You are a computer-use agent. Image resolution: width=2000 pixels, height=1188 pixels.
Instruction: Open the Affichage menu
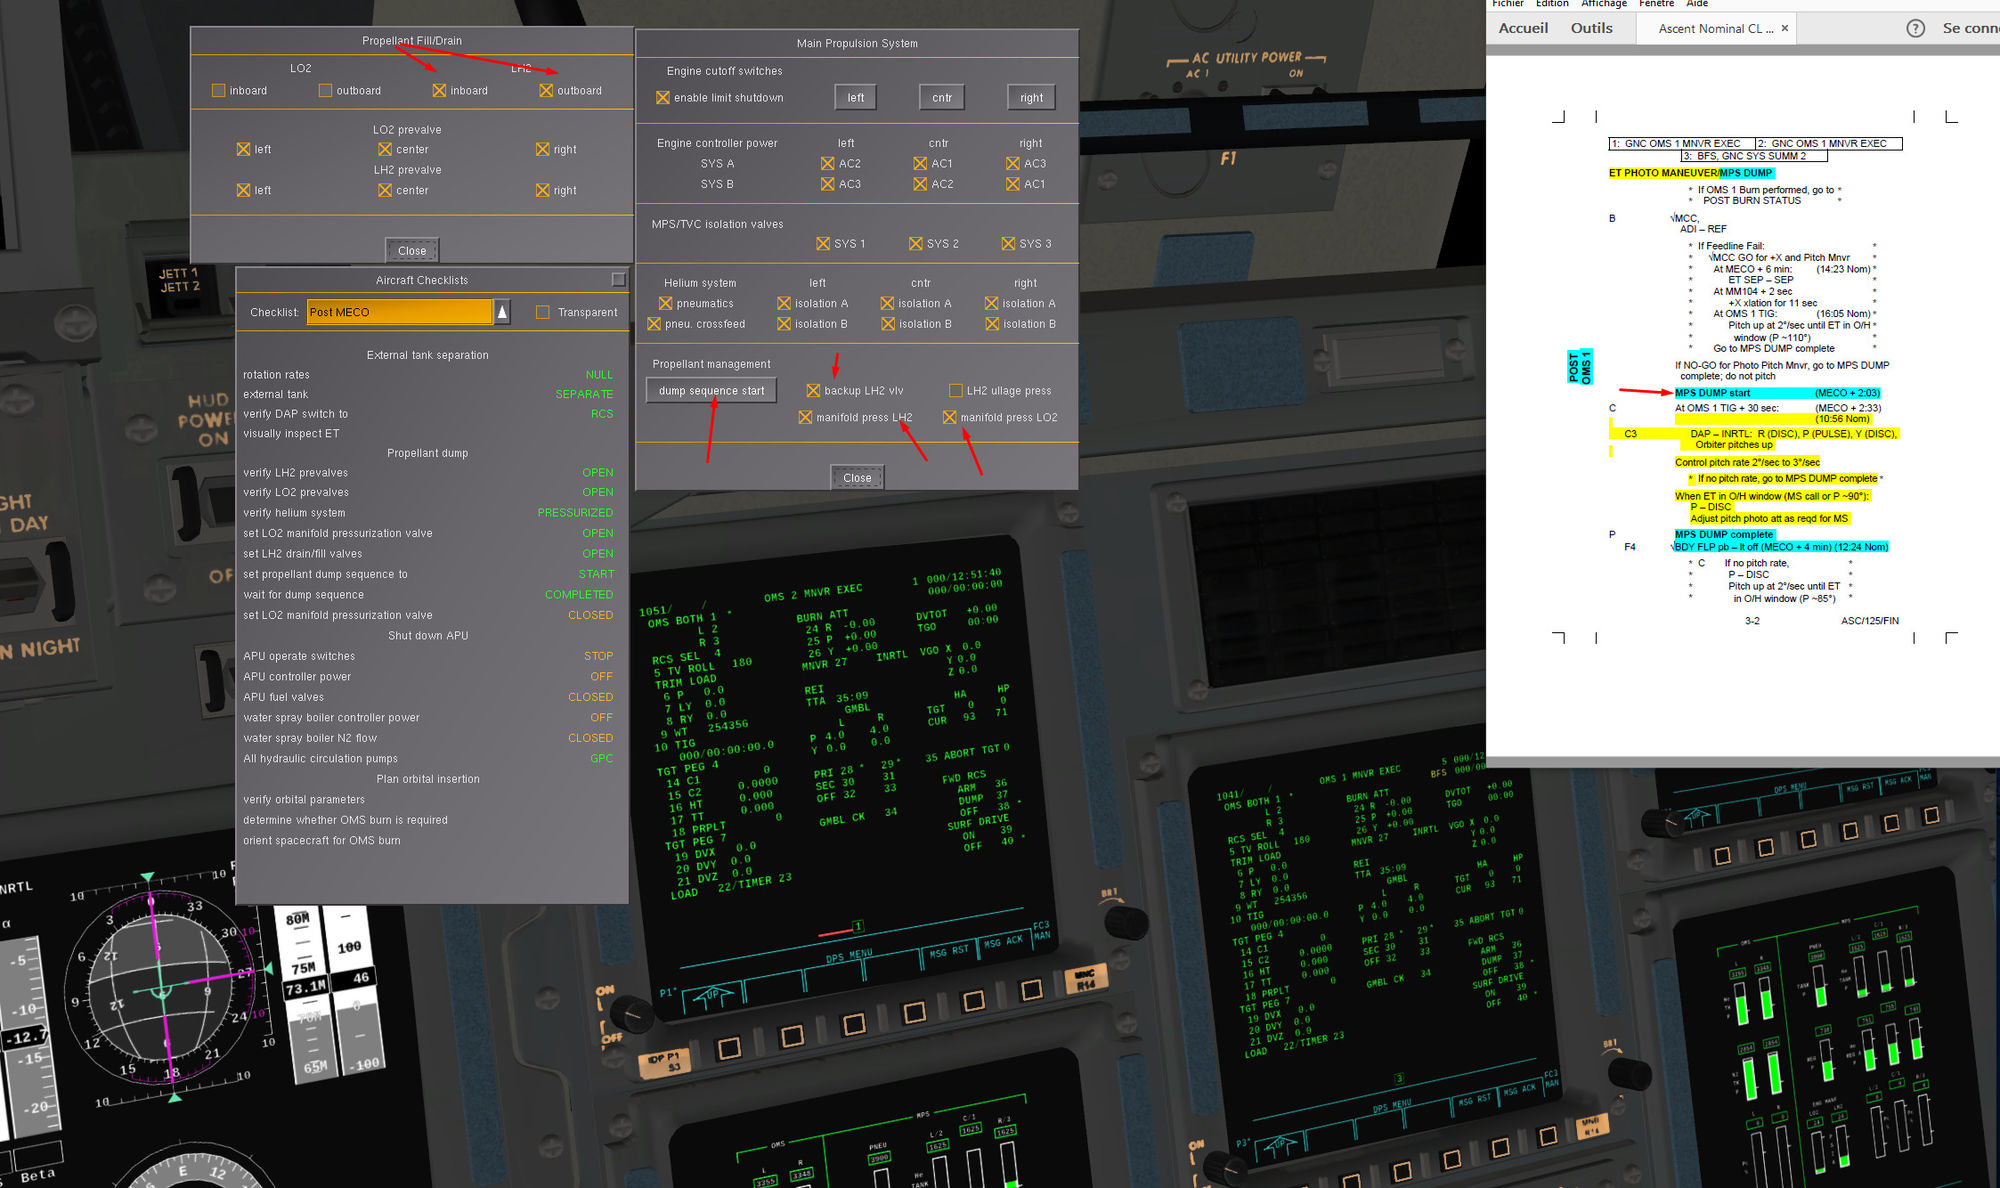[1603, 4]
